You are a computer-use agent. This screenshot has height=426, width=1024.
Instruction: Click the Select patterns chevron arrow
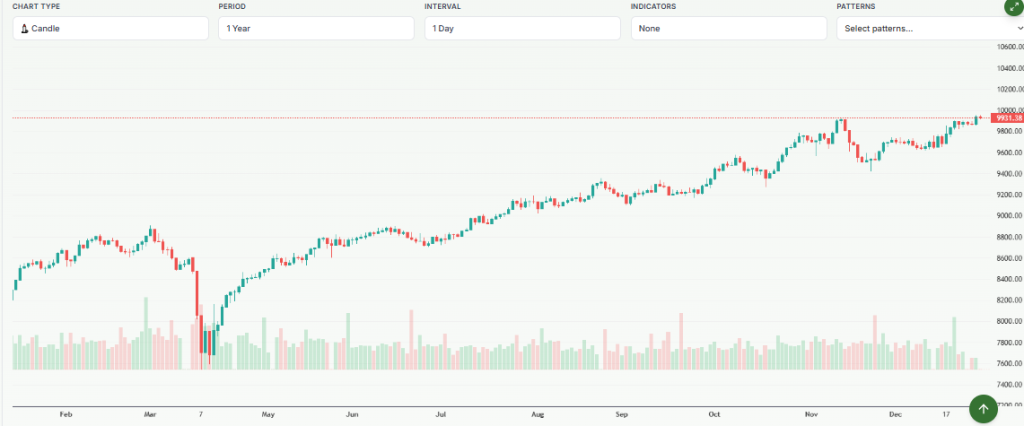pos(1019,29)
